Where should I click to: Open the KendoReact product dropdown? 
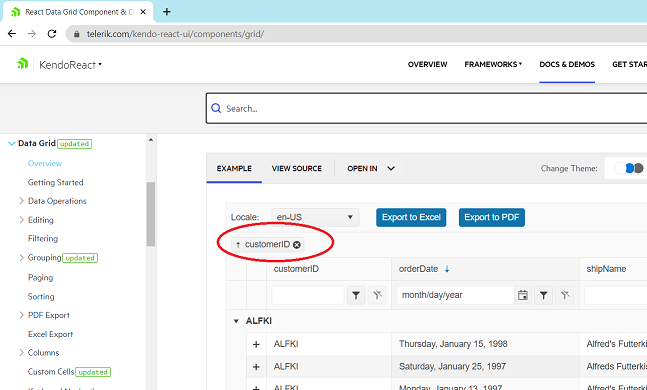[100, 64]
